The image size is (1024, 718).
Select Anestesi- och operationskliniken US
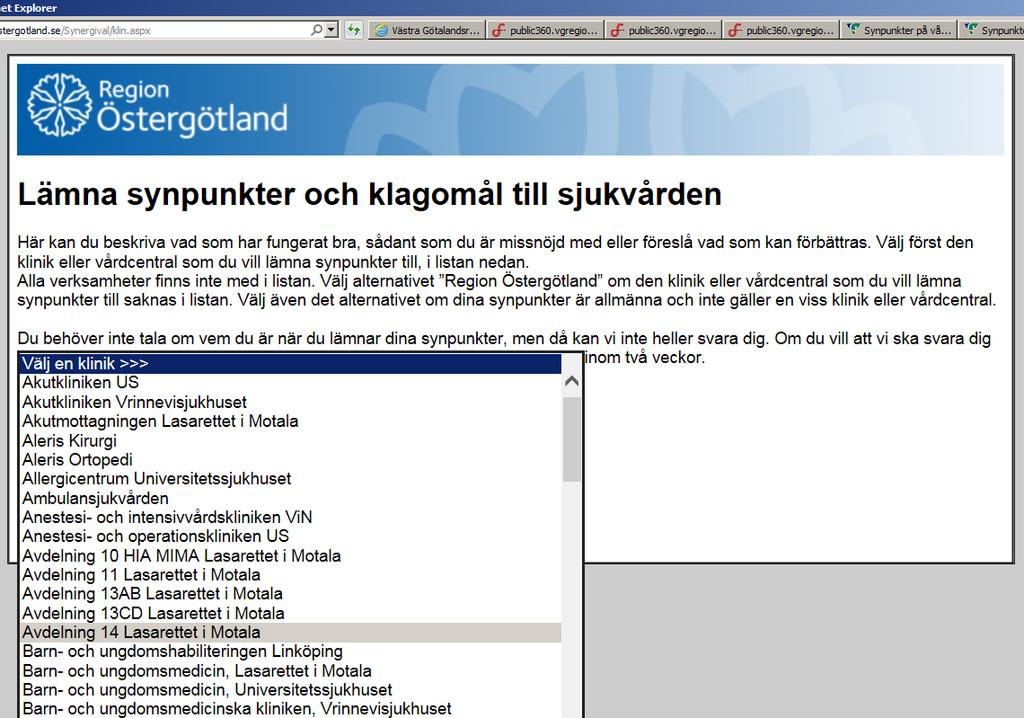291,536
